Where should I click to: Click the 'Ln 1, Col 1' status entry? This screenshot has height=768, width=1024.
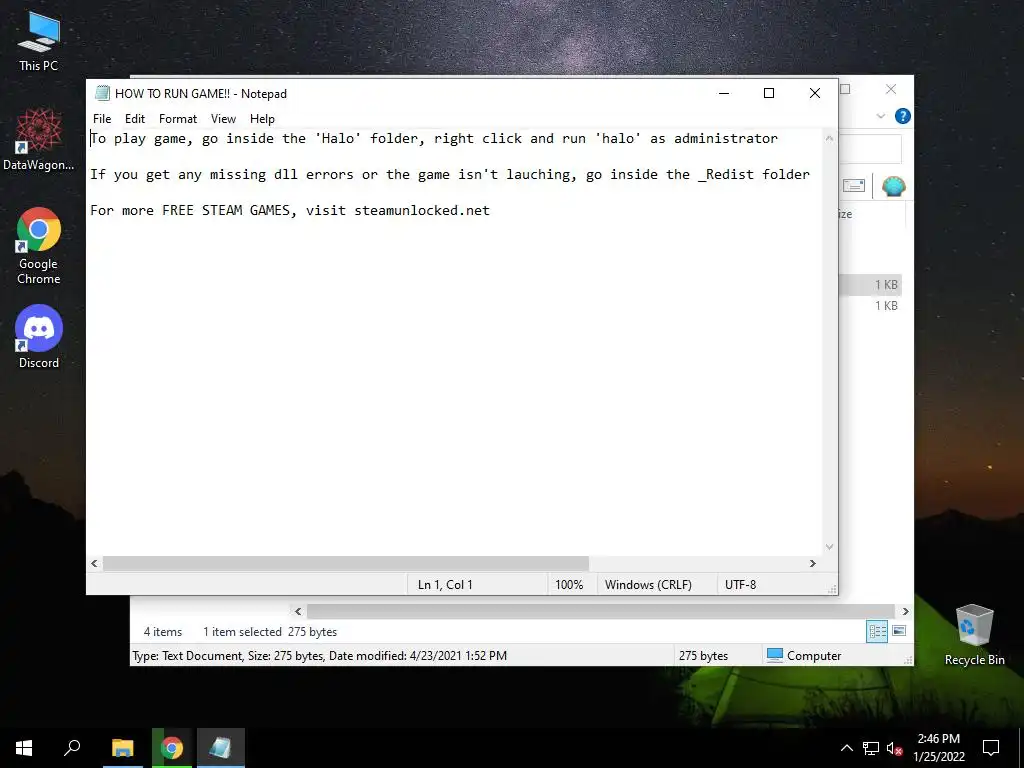(x=445, y=584)
